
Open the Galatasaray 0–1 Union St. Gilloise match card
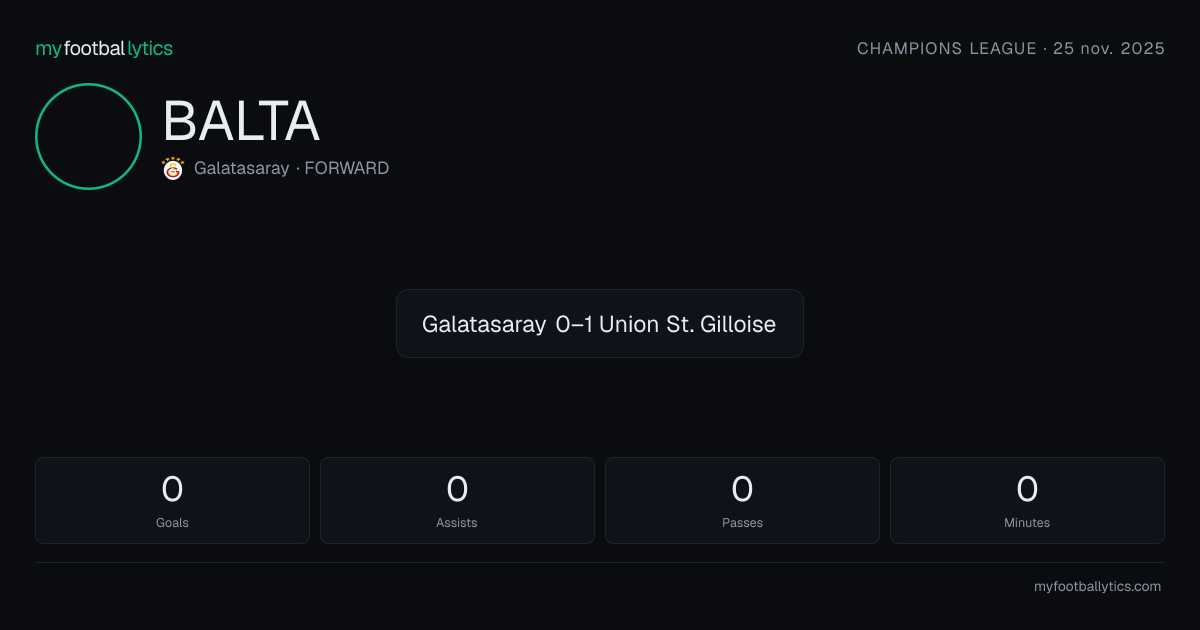click(x=600, y=324)
